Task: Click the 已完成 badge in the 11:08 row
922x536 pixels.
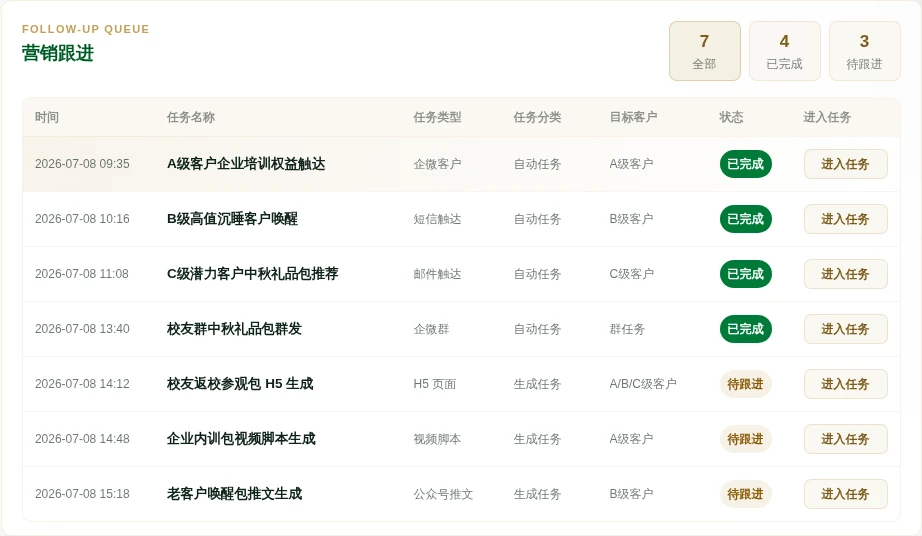Action: [745, 274]
